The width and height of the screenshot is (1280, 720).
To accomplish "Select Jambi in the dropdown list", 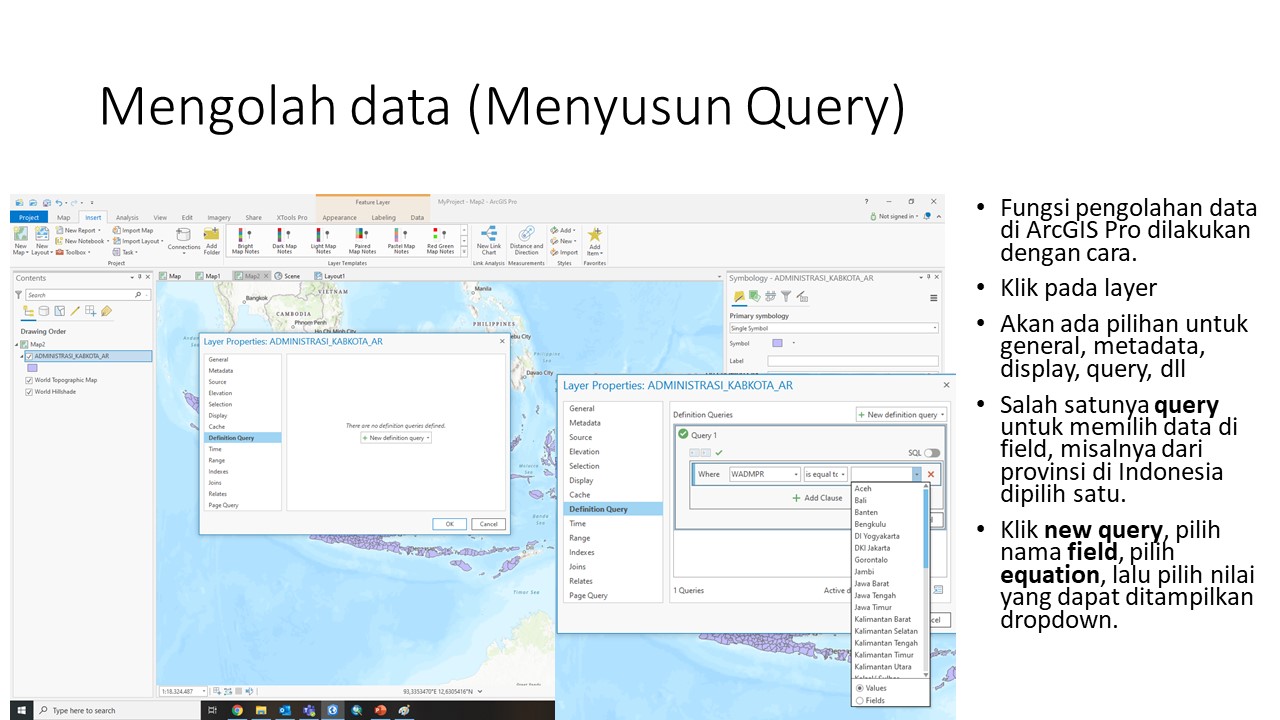I will (864, 572).
